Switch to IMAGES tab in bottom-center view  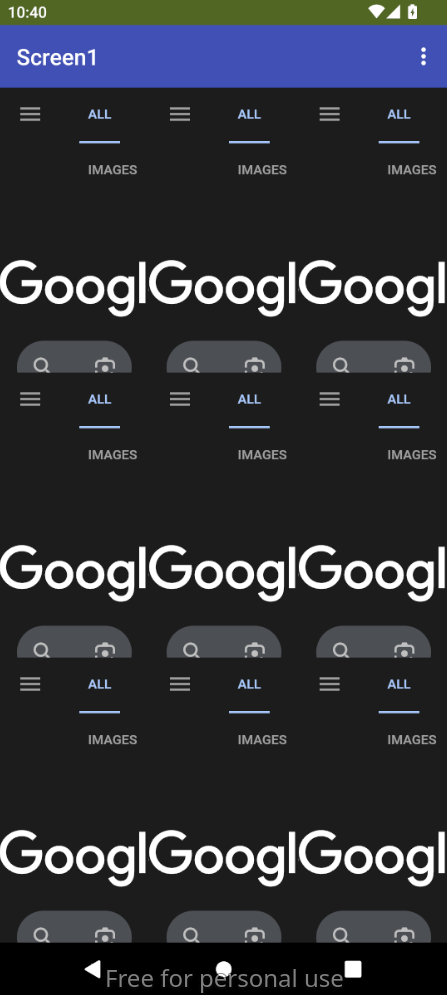coord(262,740)
